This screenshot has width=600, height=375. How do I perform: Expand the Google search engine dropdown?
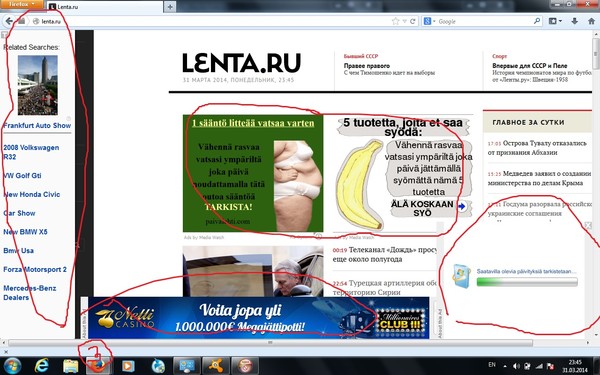(430, 21)
